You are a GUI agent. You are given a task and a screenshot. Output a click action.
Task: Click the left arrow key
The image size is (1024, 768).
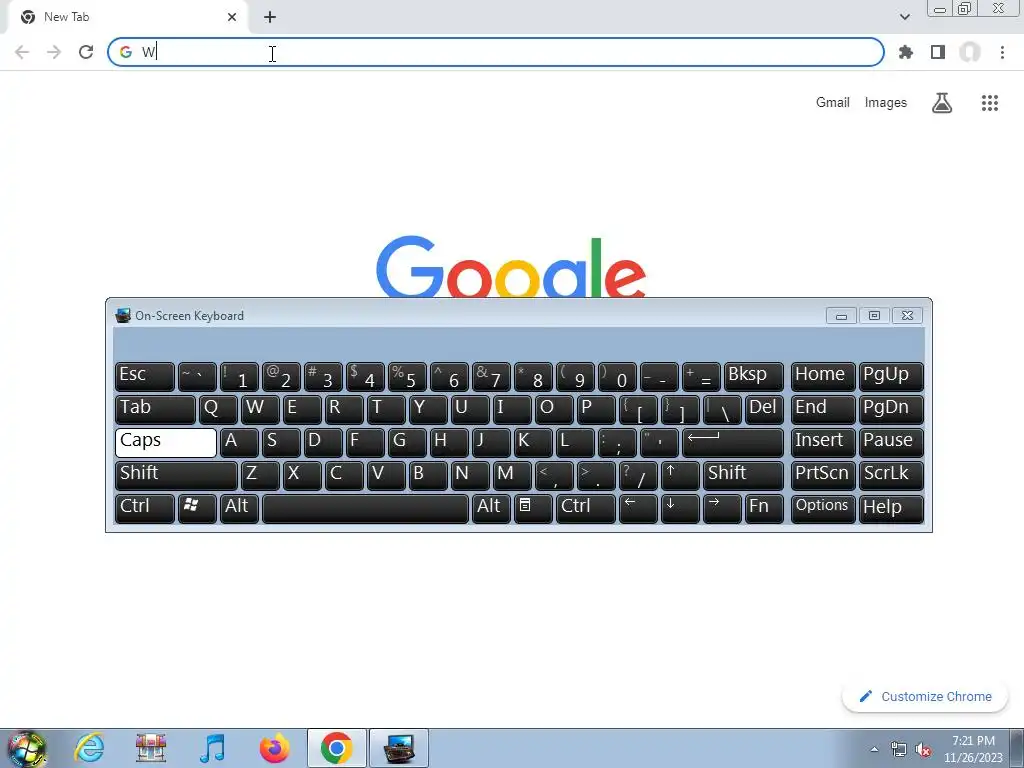[638, 508]
